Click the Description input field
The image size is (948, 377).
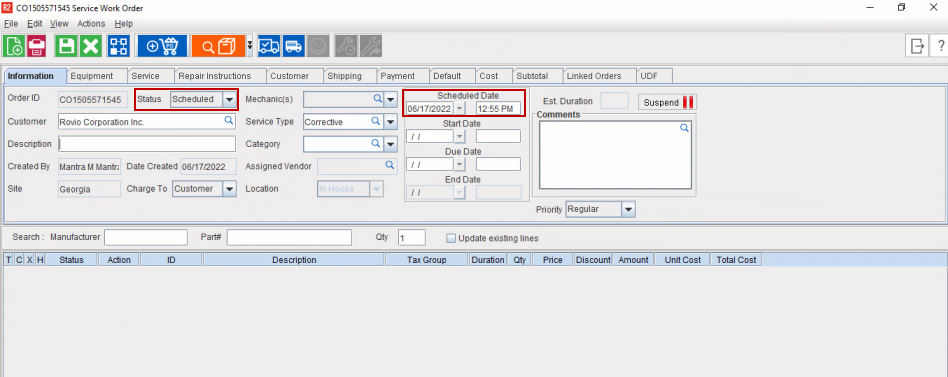click(147, 144)
